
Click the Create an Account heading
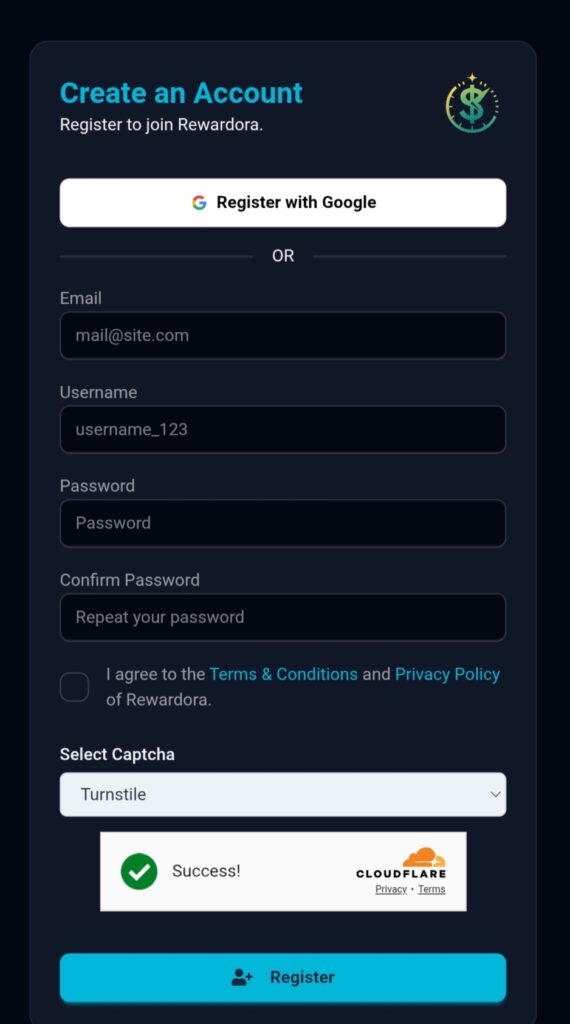182,93
